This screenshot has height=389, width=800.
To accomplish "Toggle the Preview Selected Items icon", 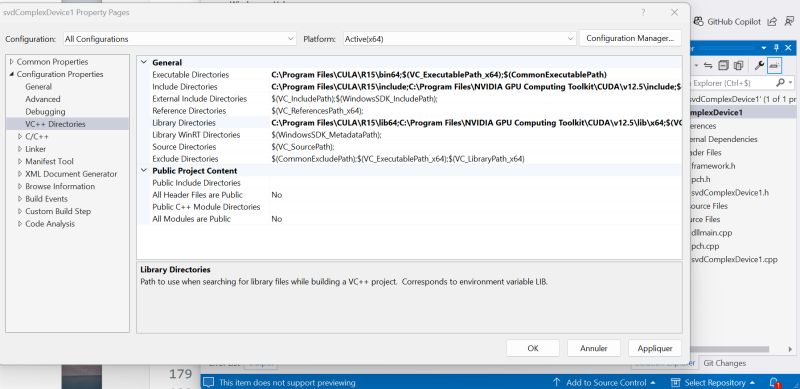I will point(774,65).
